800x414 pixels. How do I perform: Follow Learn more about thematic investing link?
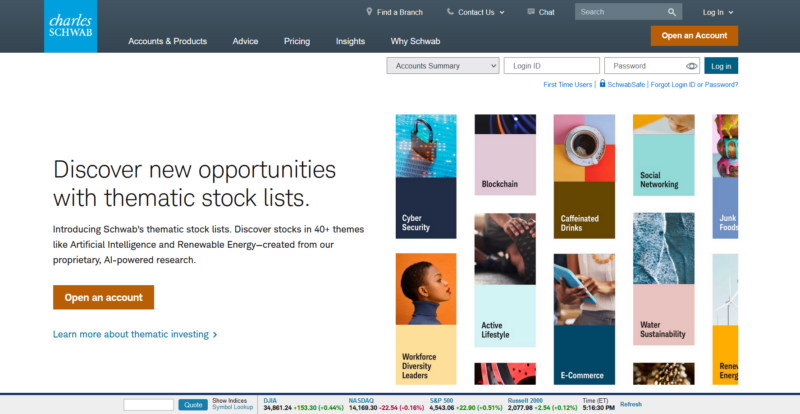(131, 335)
